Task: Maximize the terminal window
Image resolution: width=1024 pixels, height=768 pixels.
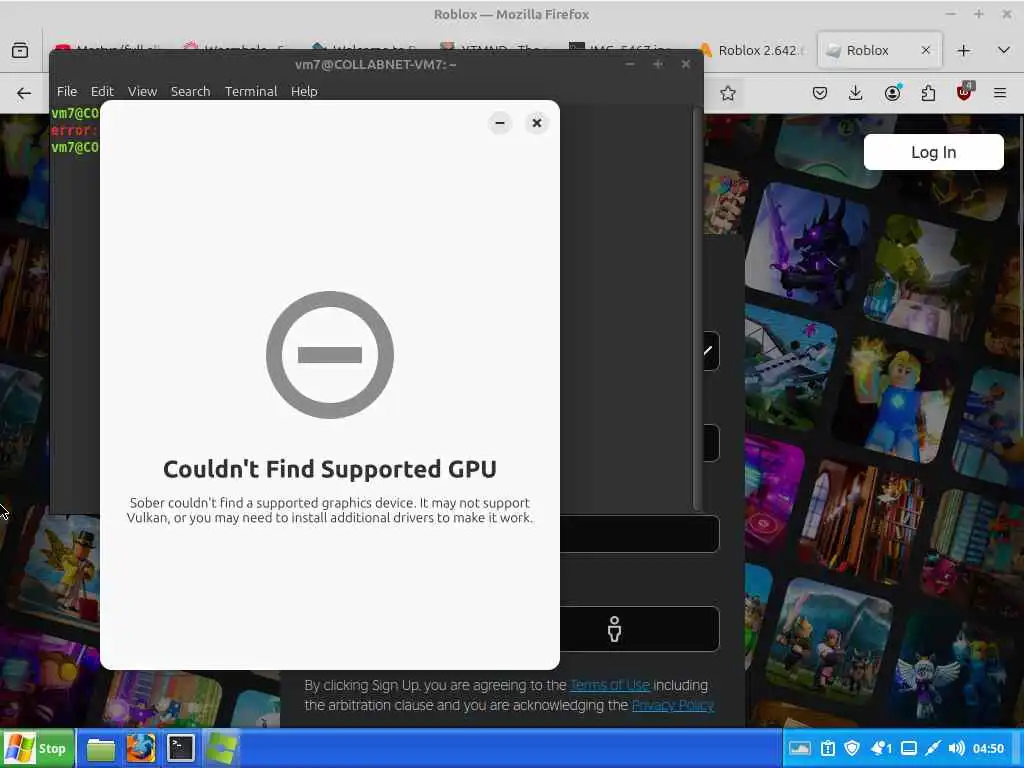Action: point(658,64)
